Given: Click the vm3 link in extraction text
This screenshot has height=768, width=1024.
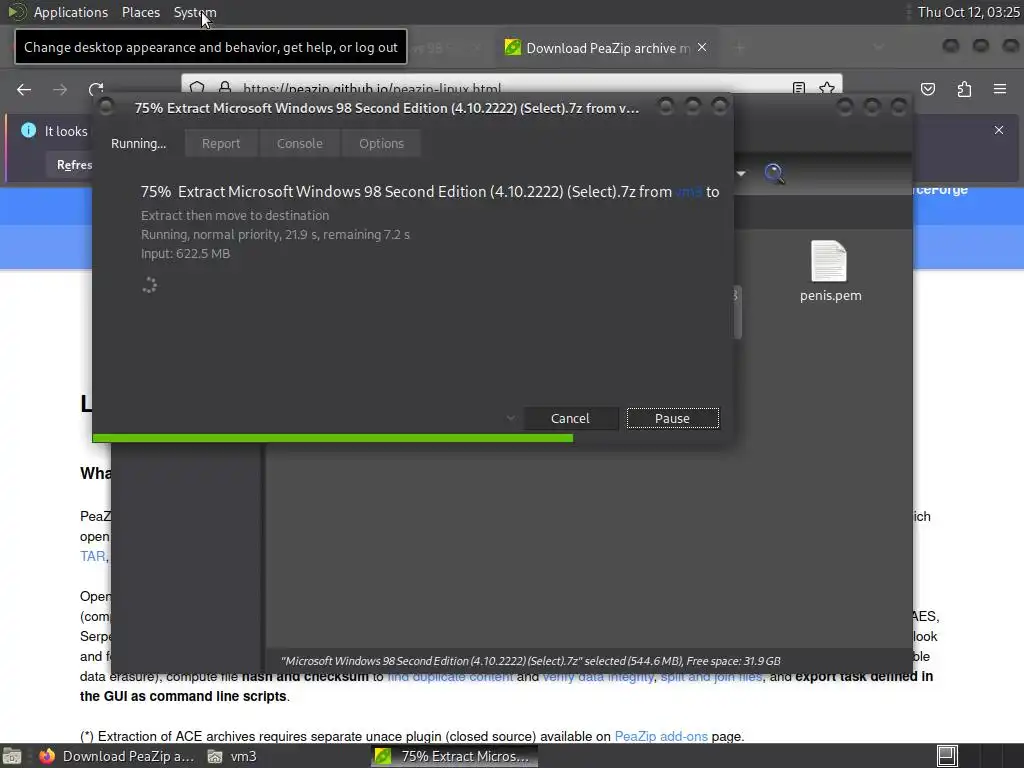Looking at the screenshot, I should click(689, 191).
